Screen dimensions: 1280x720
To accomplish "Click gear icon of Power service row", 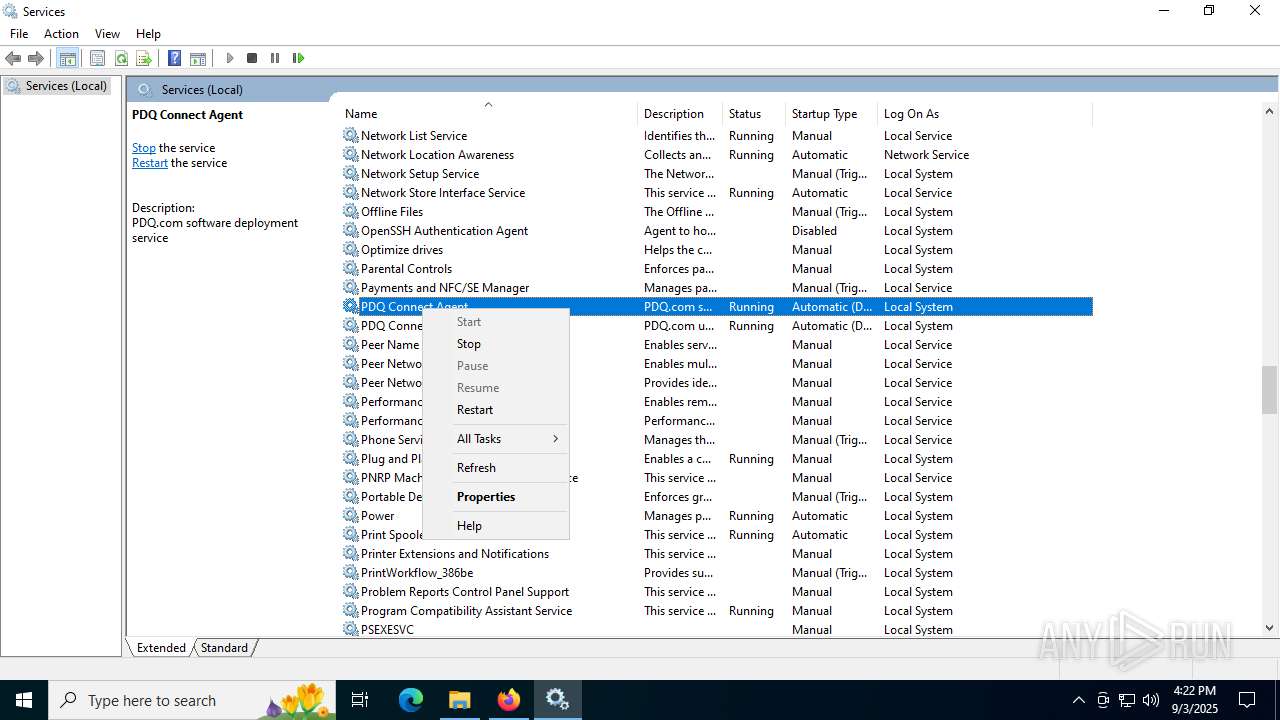I will (x=350, y=515).
